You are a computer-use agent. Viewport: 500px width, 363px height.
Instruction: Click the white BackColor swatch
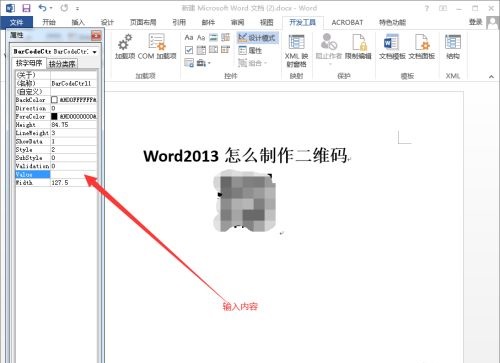[54, 100]
